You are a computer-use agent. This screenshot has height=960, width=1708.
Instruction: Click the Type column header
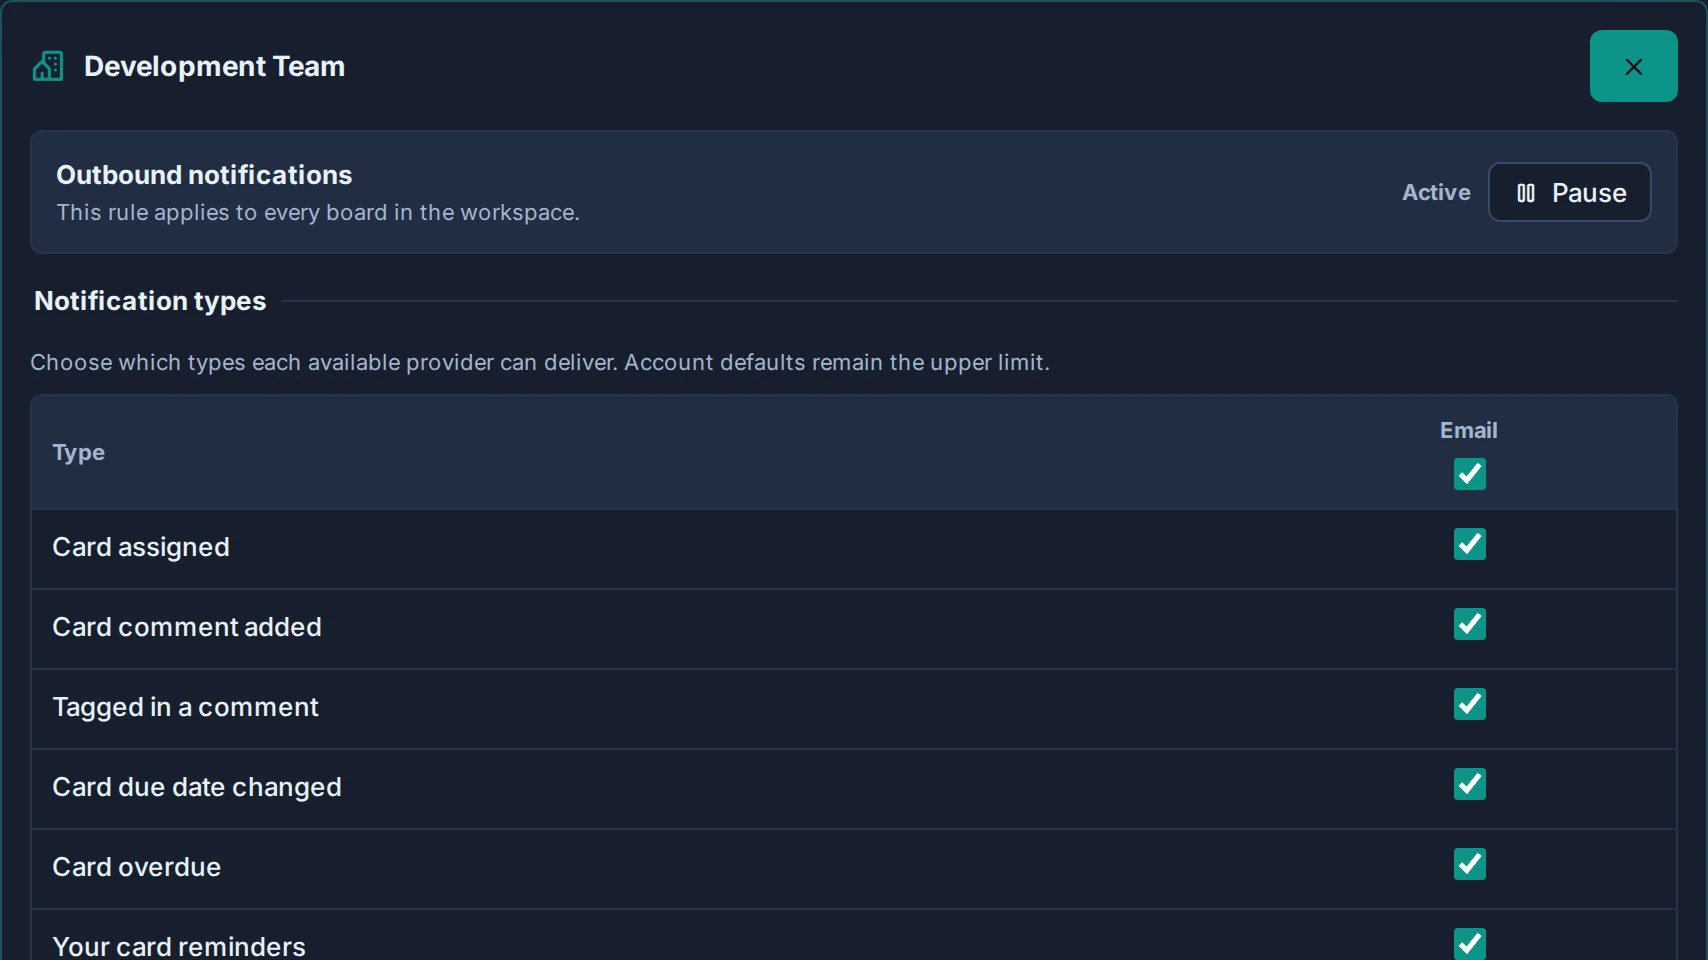click(x=78, y=453)
